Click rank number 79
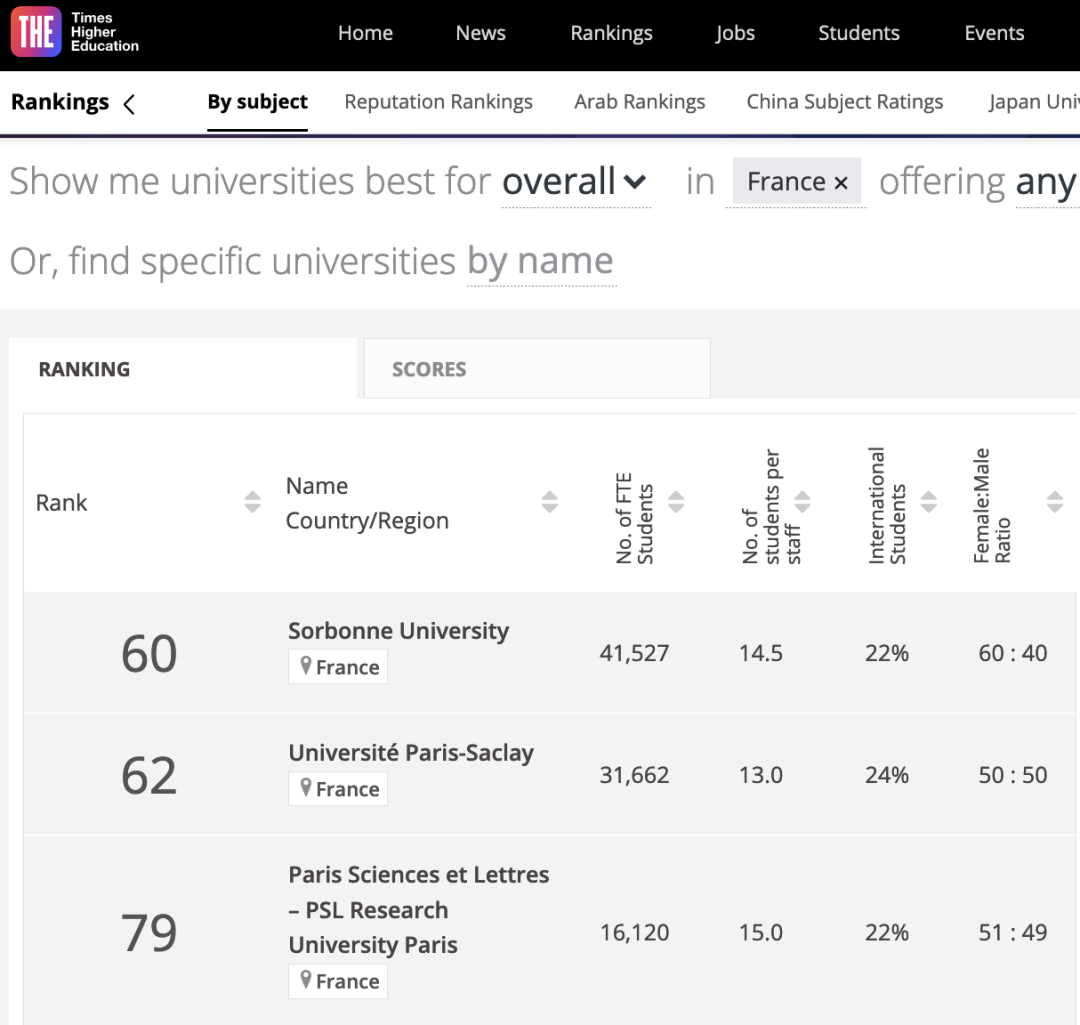Screen dimensions: 1080x1025 tap(149, 933)
